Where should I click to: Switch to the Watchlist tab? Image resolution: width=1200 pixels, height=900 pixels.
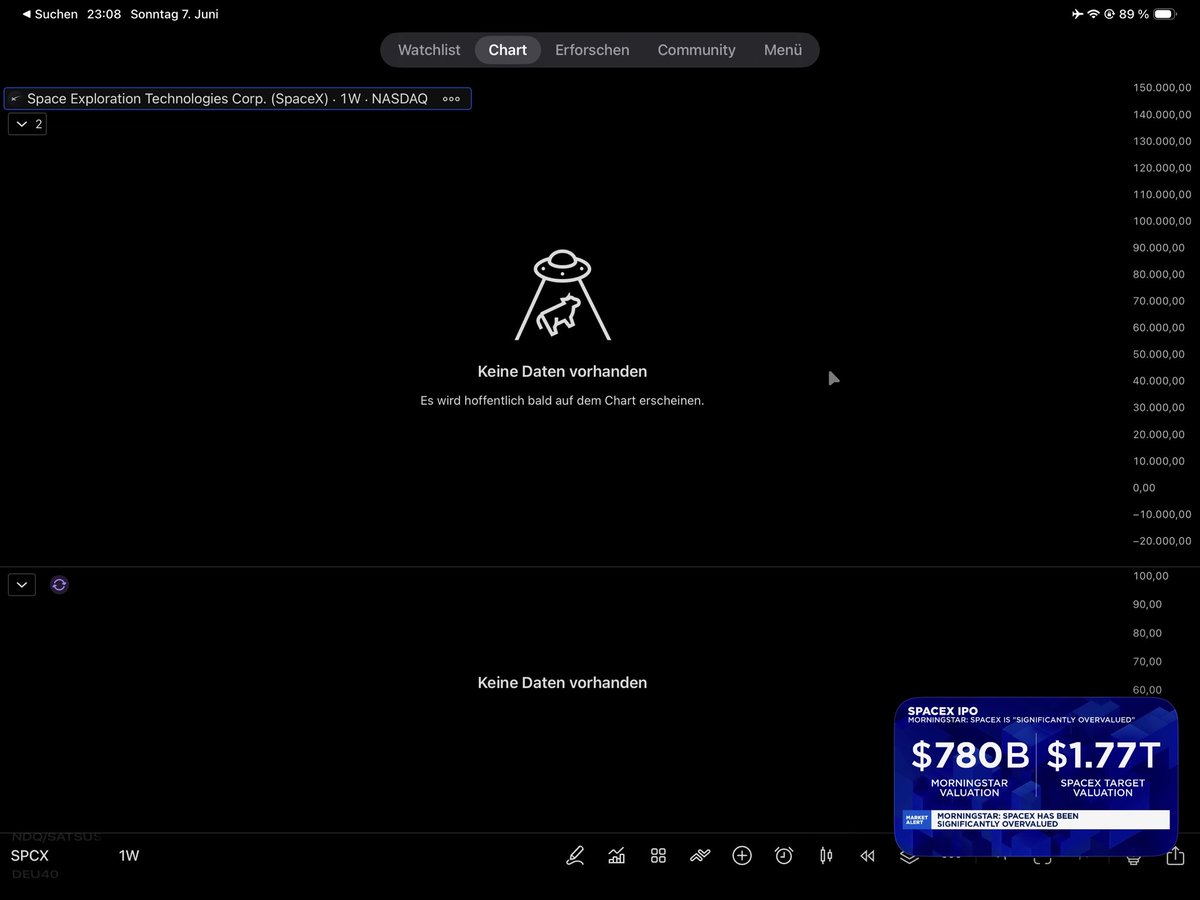pyautogui.click(x=429, y=50)
